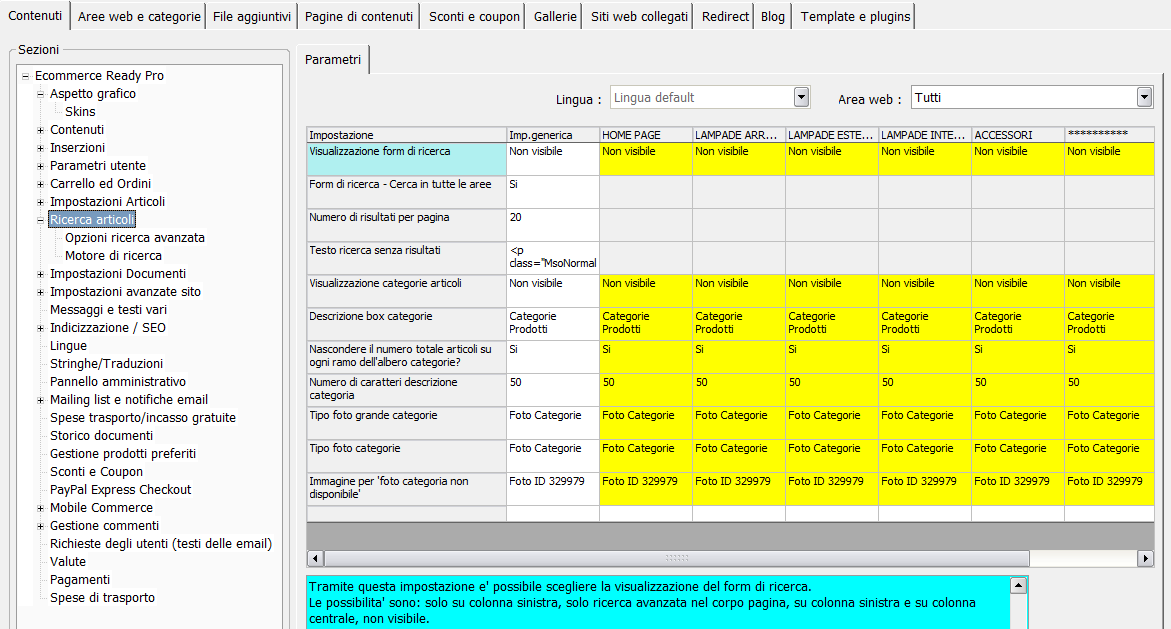Collapse the Ecommerce Ready Pro root node
Viewport: 1171px width, 629px height.
[25, 75]
